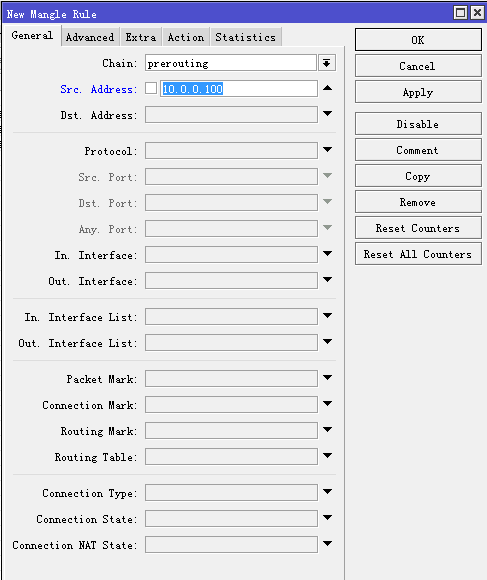Expand the Protocol field
Viewport: 487px width, 580px height.
(327, 149)
